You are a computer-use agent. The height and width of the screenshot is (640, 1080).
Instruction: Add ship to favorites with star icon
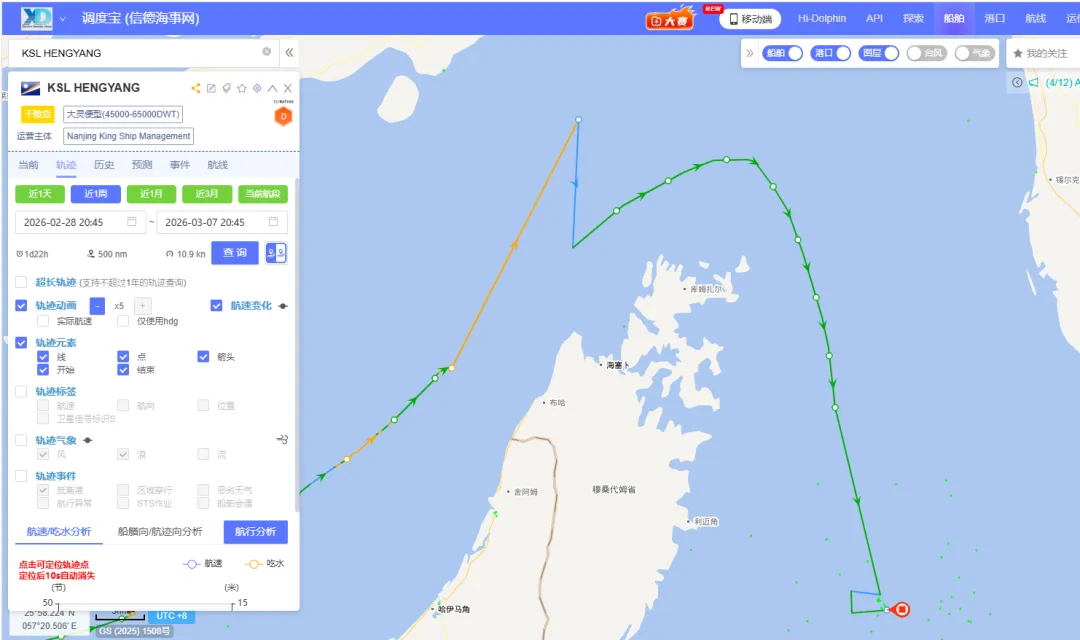point(242,88)
